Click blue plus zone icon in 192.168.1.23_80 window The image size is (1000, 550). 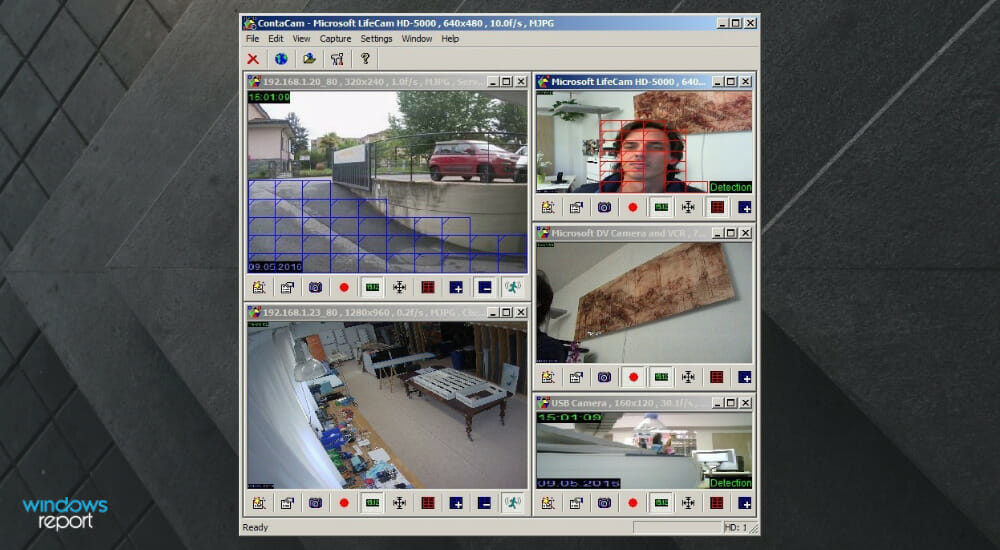pyautogui.click(x=456, y=503)
